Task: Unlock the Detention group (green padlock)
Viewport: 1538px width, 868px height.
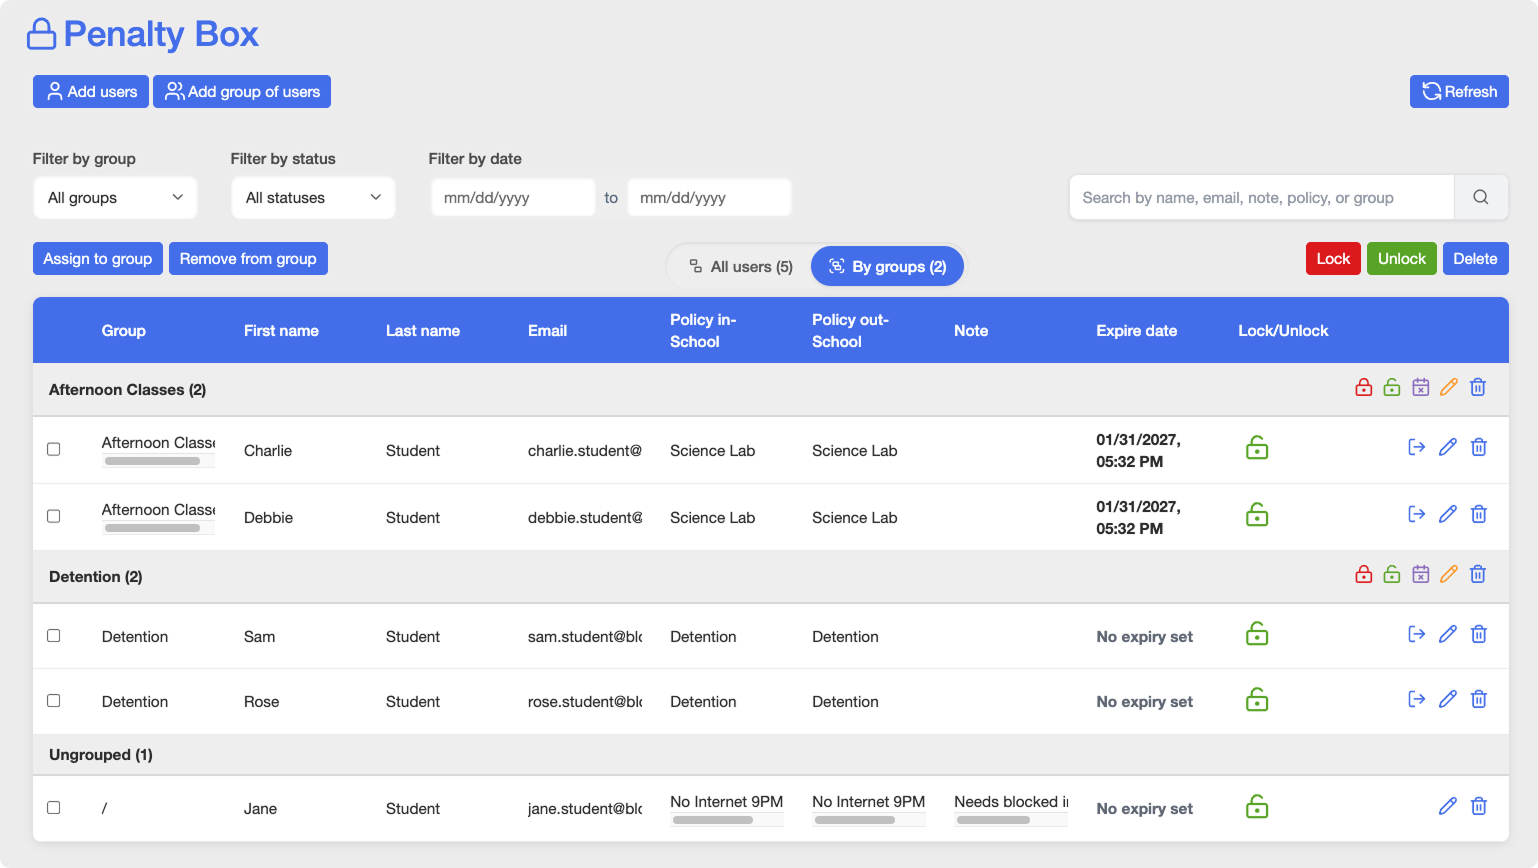Action: (x=1392, y=575)
